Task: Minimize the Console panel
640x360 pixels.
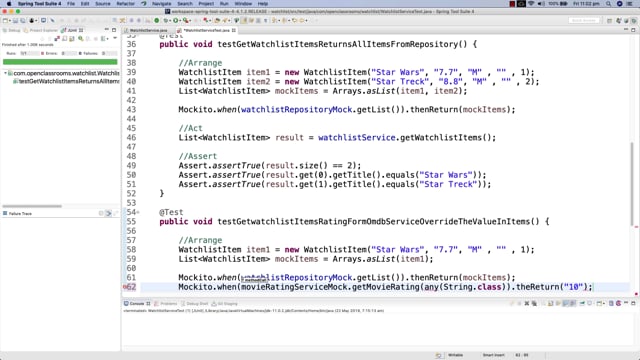Action: pyautogui.click(x=626, y=303)
